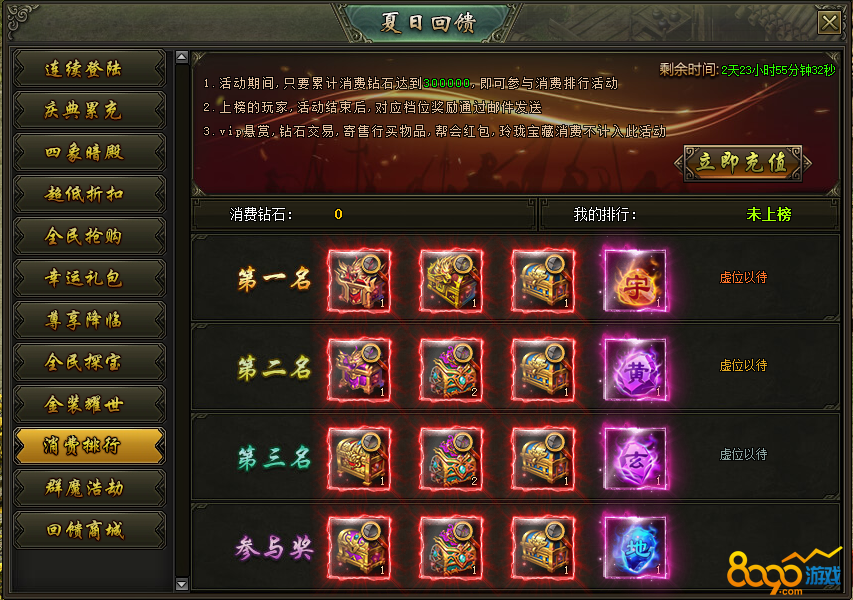853x600 pixels.
Task: Click second place purple 黄 stone icon
Action: pyautogui.click(x=635, y=370)
